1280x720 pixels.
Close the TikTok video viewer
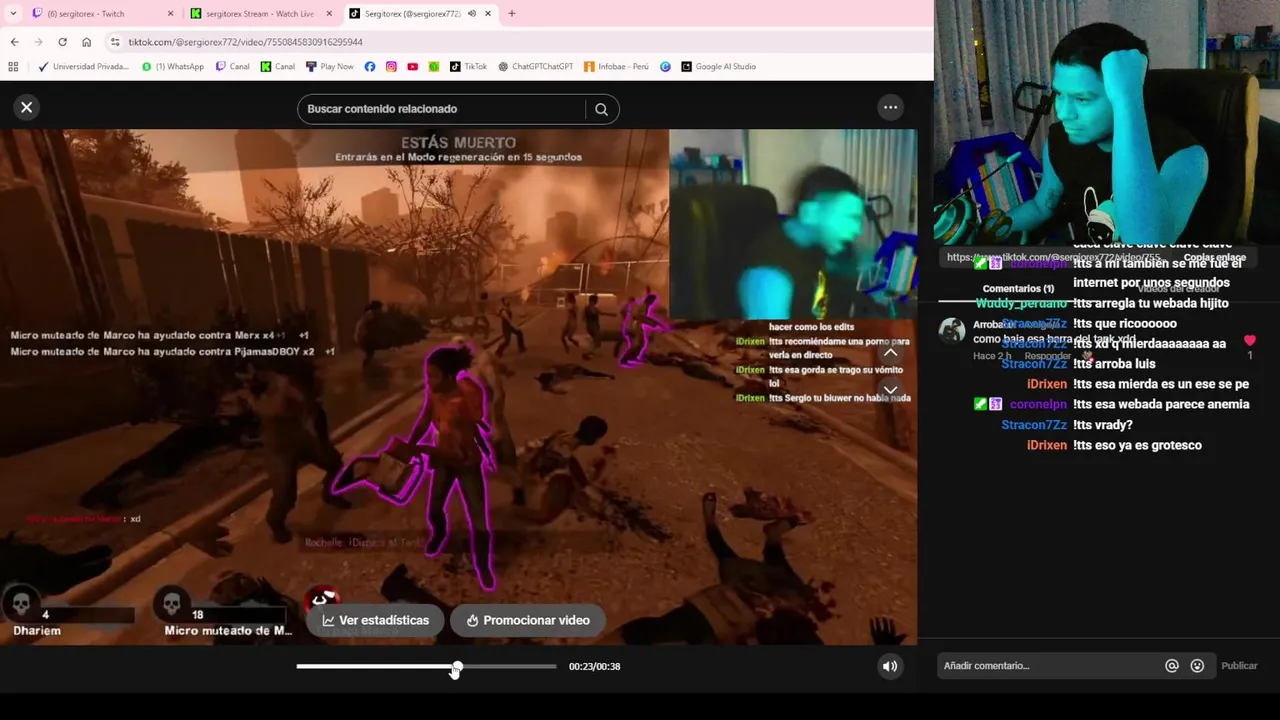27,107
